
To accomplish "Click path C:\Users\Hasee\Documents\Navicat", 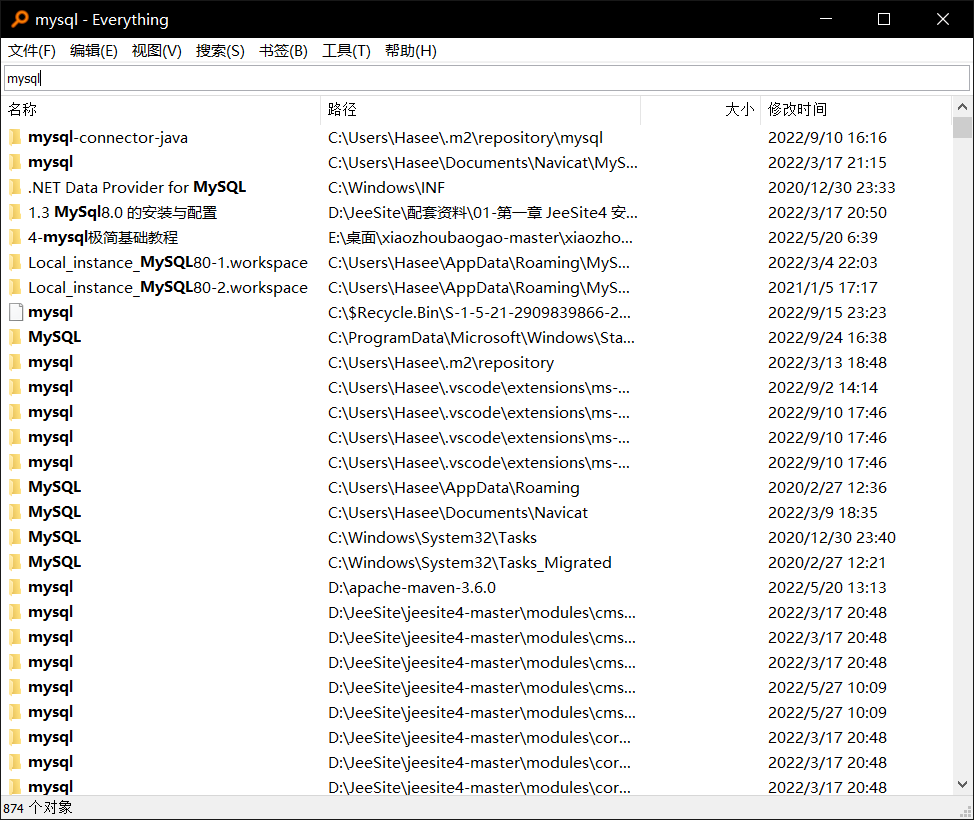I will coord(458,512).
